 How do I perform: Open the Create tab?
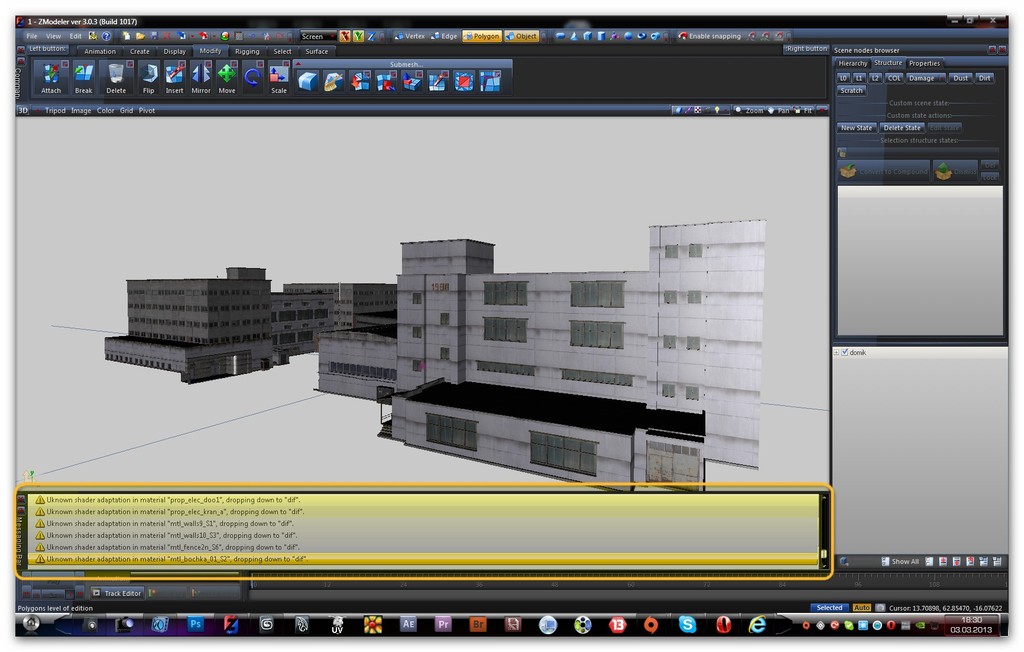coord(139,51)
